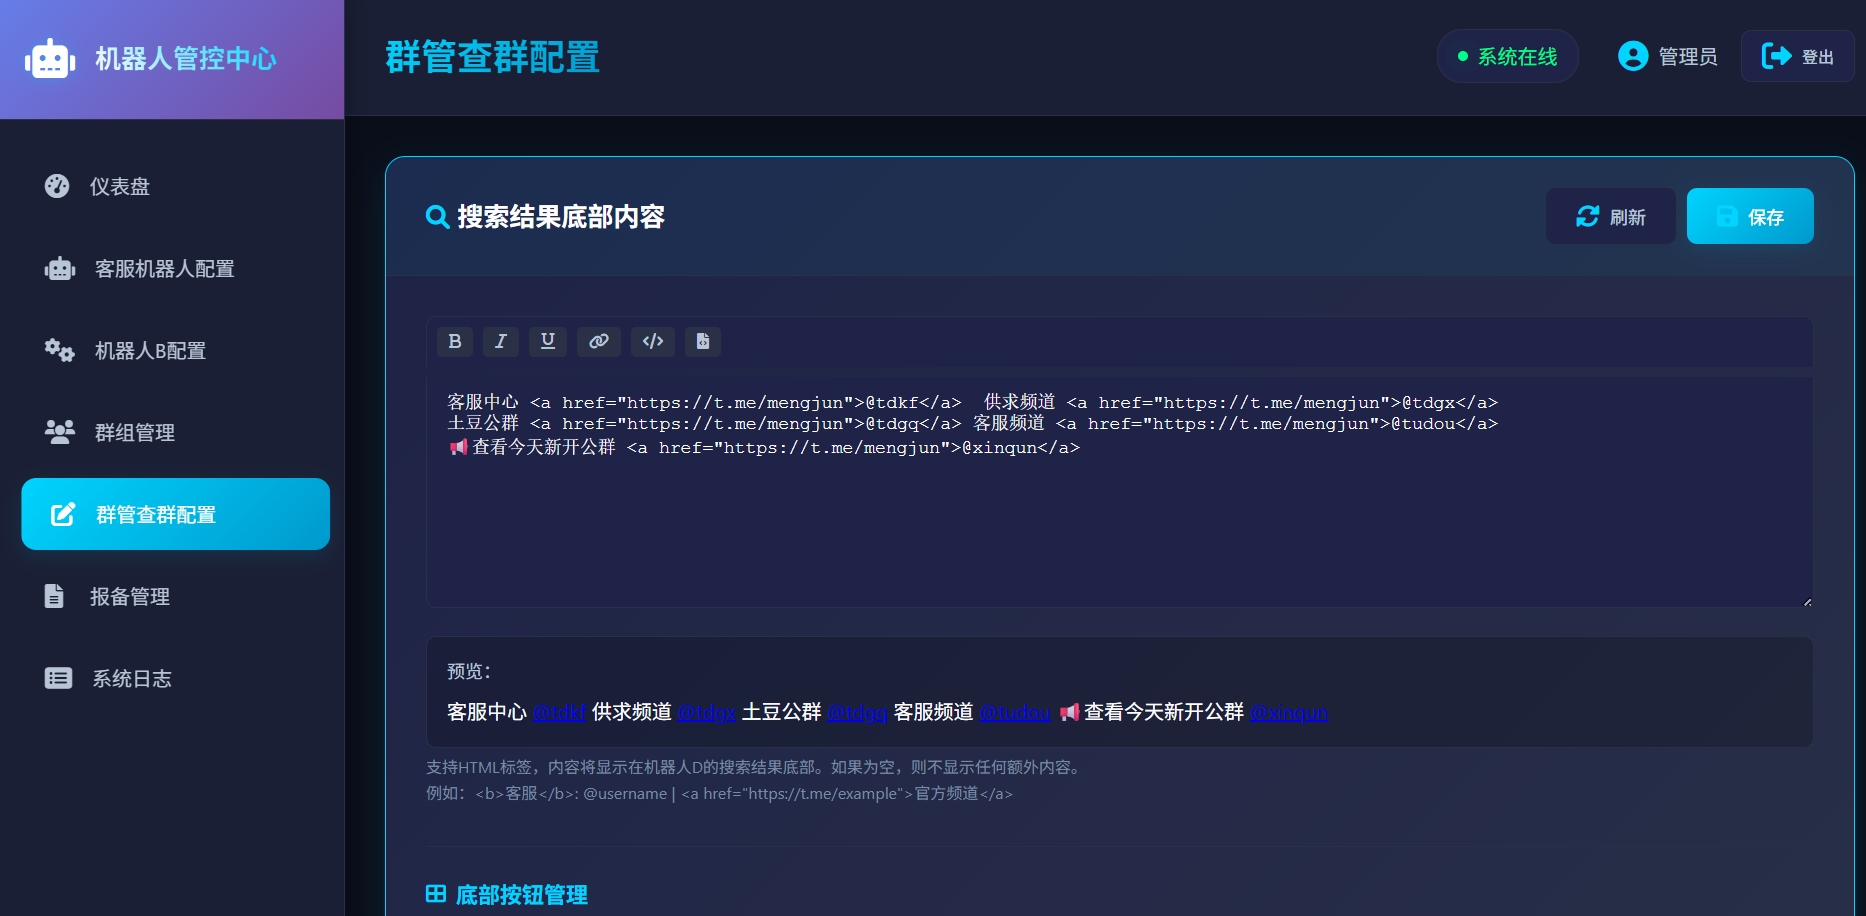Click the Bold formatting icon
This screenshot has height=916, width=1866.
pos(455,341)
